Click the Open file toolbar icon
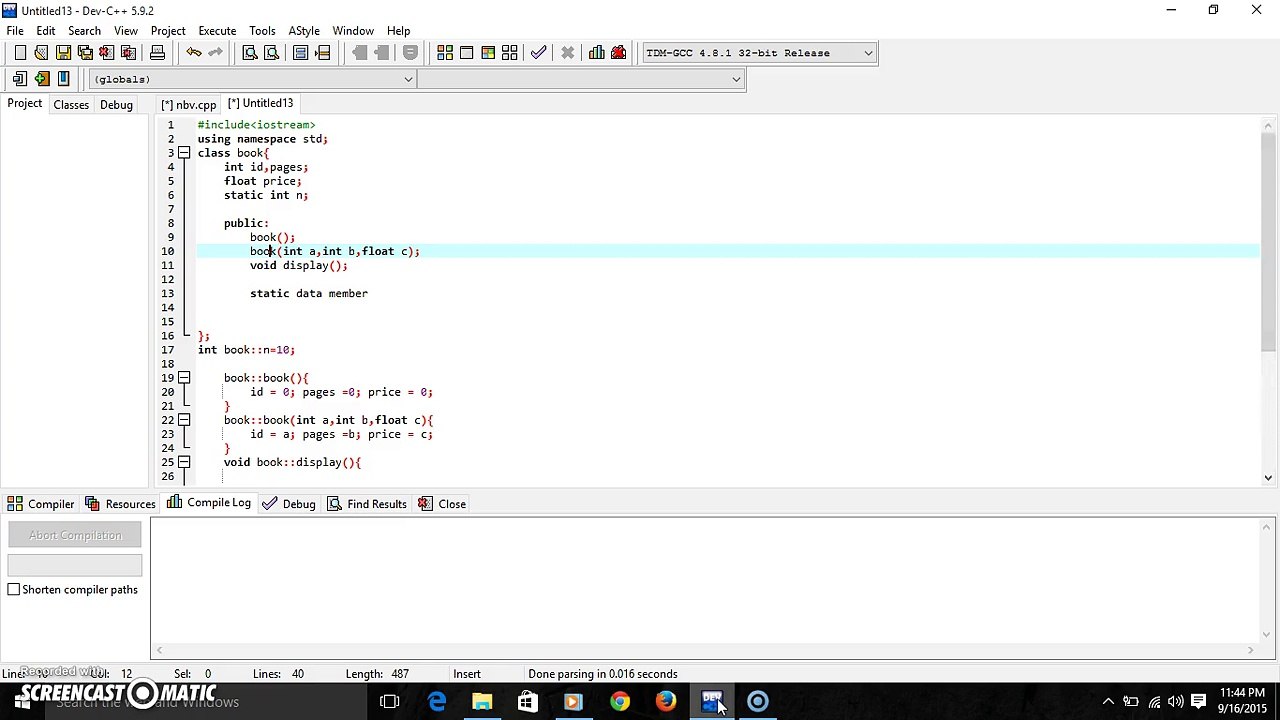Viewport: 1280px width, 720px height. pos(41,52)
